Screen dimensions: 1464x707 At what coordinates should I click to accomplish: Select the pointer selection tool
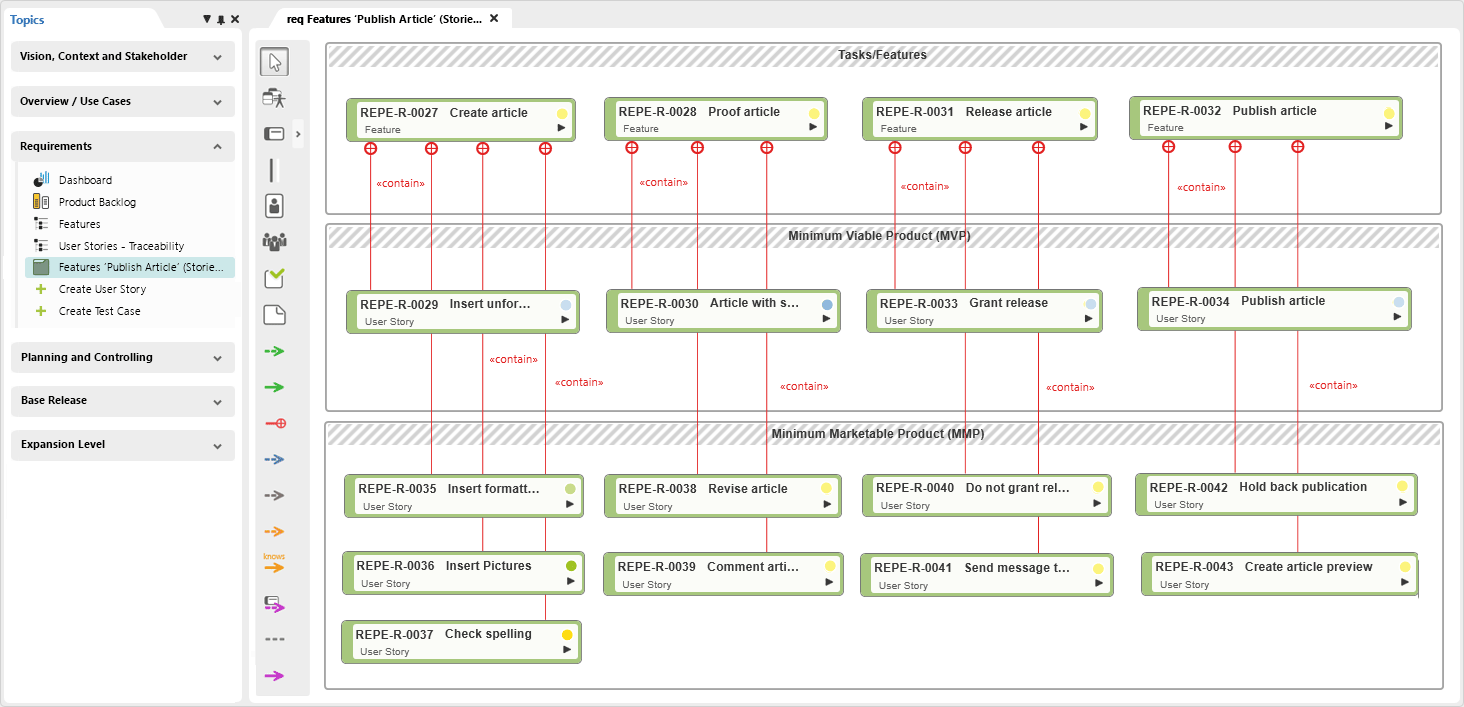275,62
